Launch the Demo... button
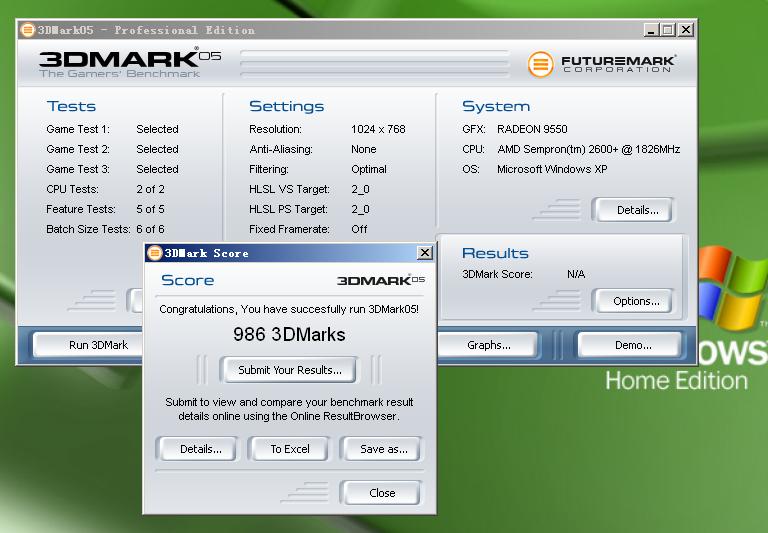Viewport: 768px width, 533px height. 633,345
